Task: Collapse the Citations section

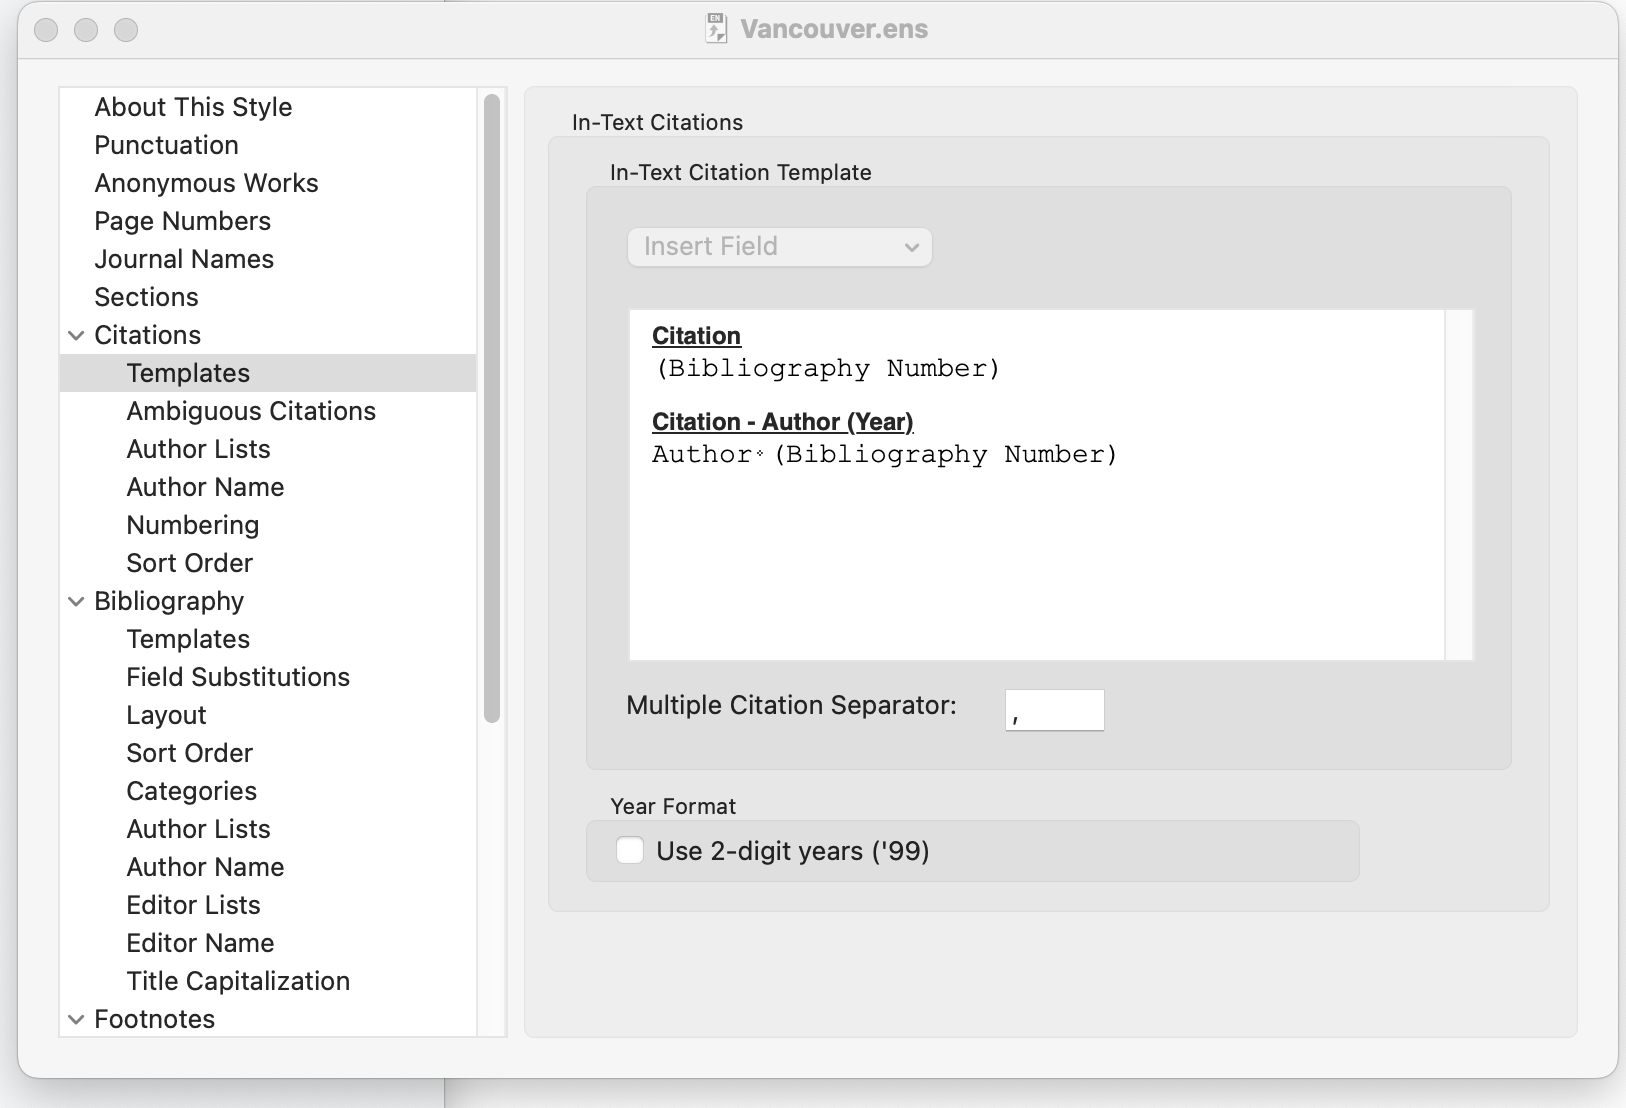Action: tap(77, 335)
